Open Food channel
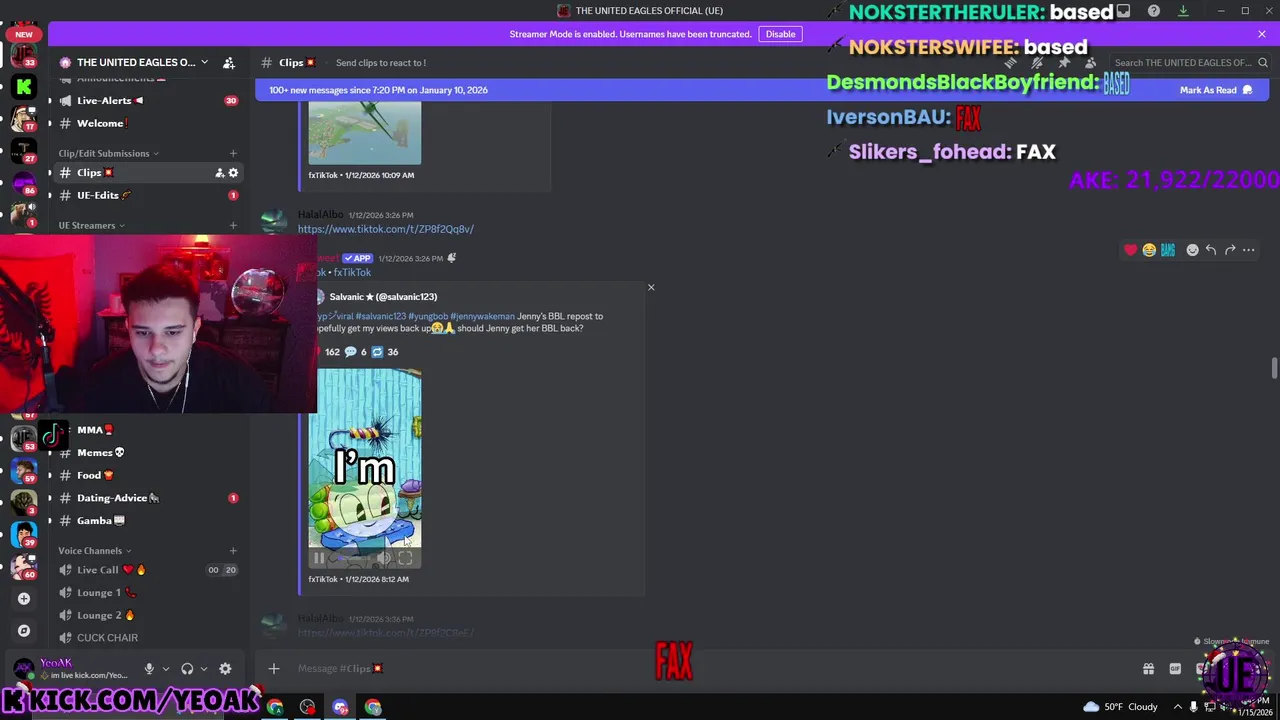Image resolution: width=1280 pixels, height=720 pixels. 148,476
